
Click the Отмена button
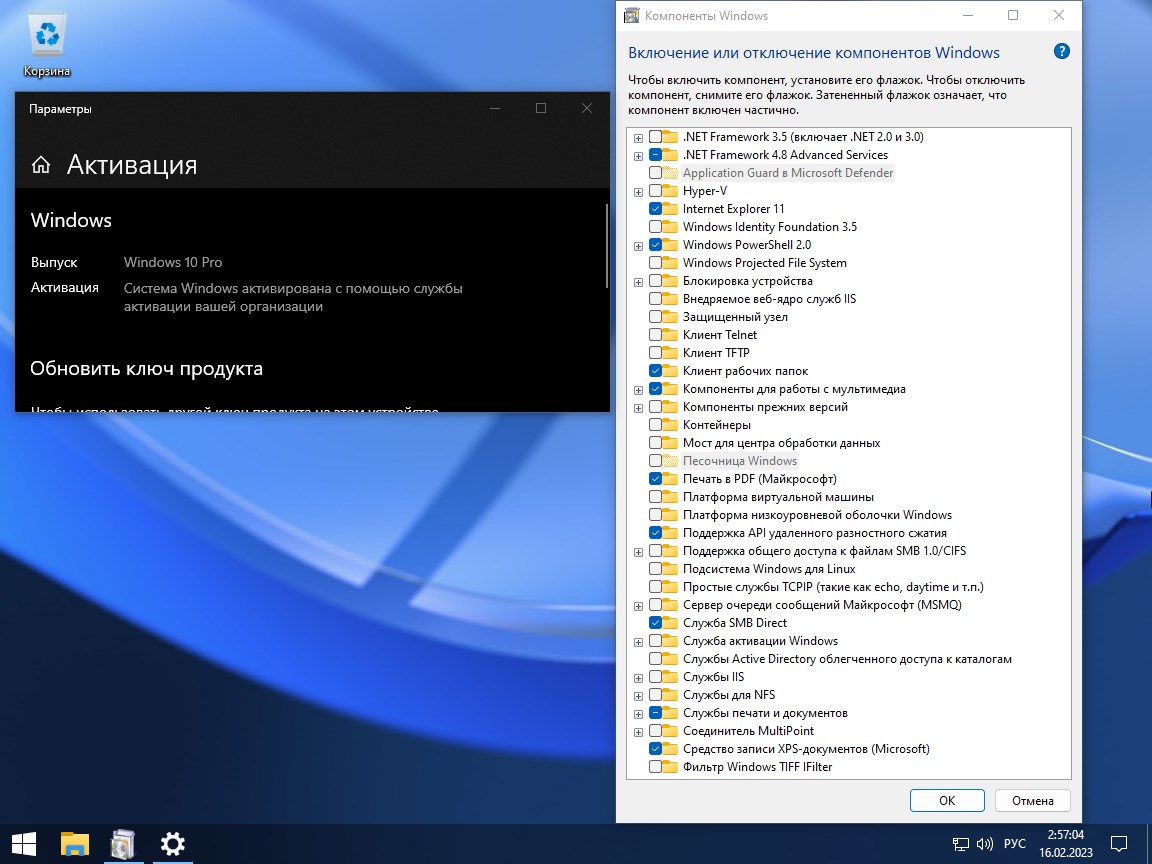coord(1032,801)
